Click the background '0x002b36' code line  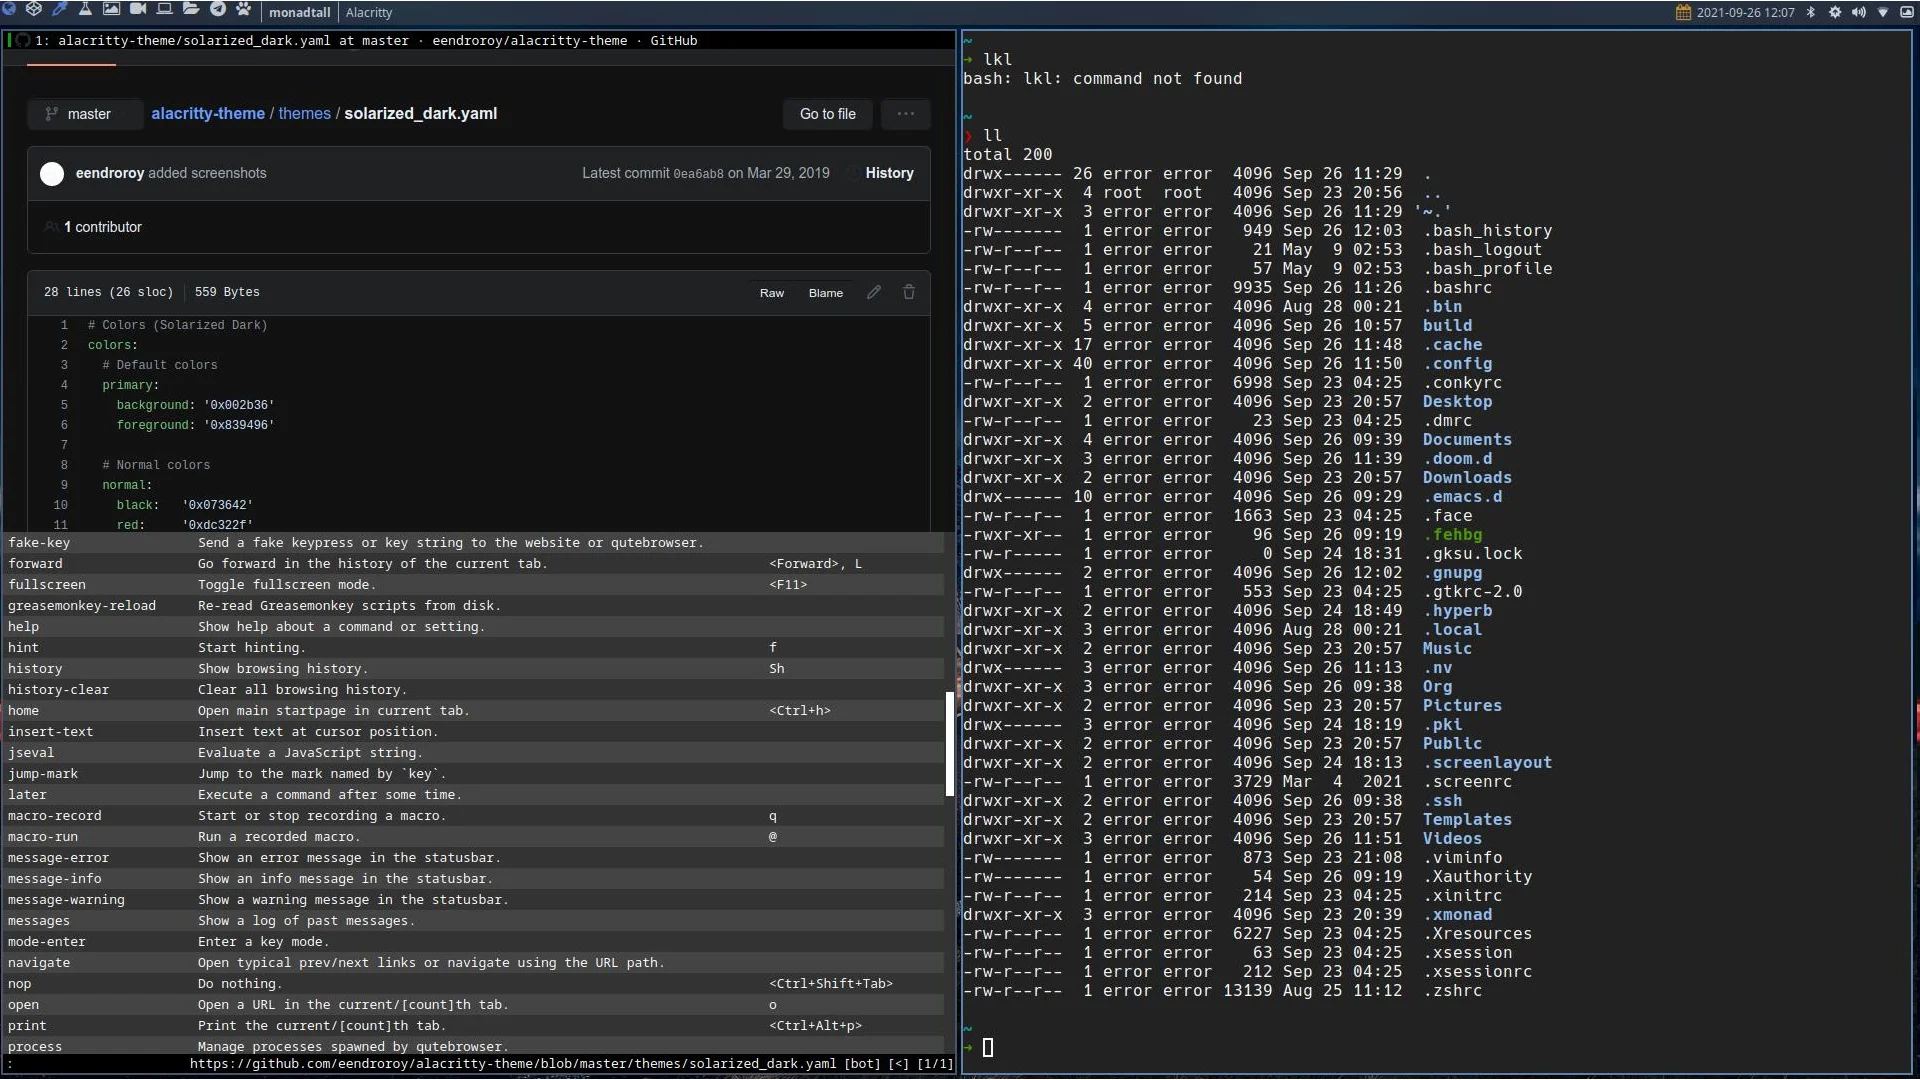pyautogui.click(x=195, y=405)
